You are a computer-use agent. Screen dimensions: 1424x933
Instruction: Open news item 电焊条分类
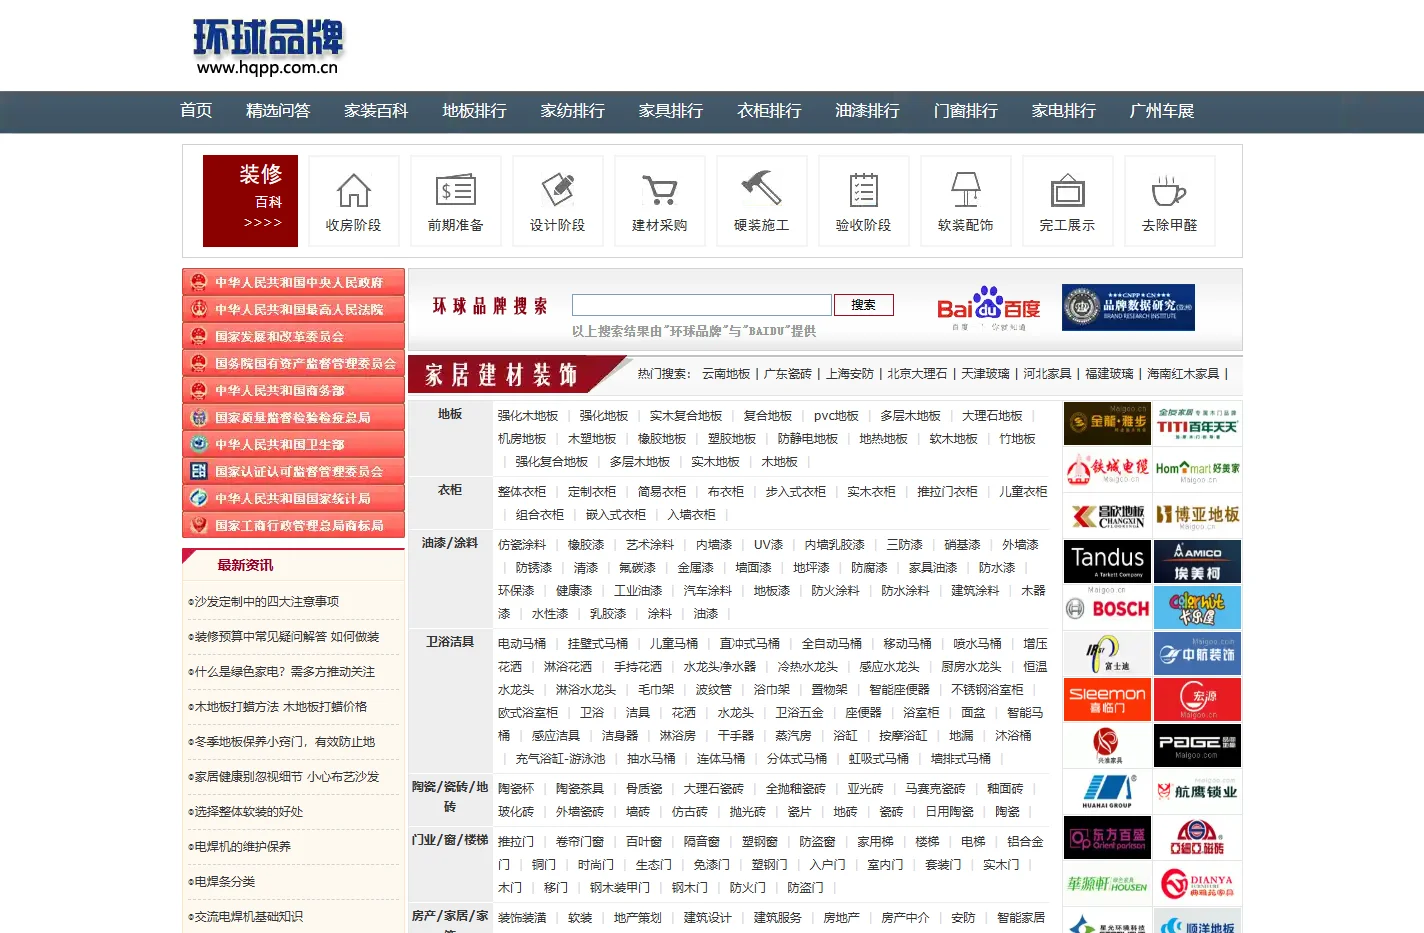[224, 882]
